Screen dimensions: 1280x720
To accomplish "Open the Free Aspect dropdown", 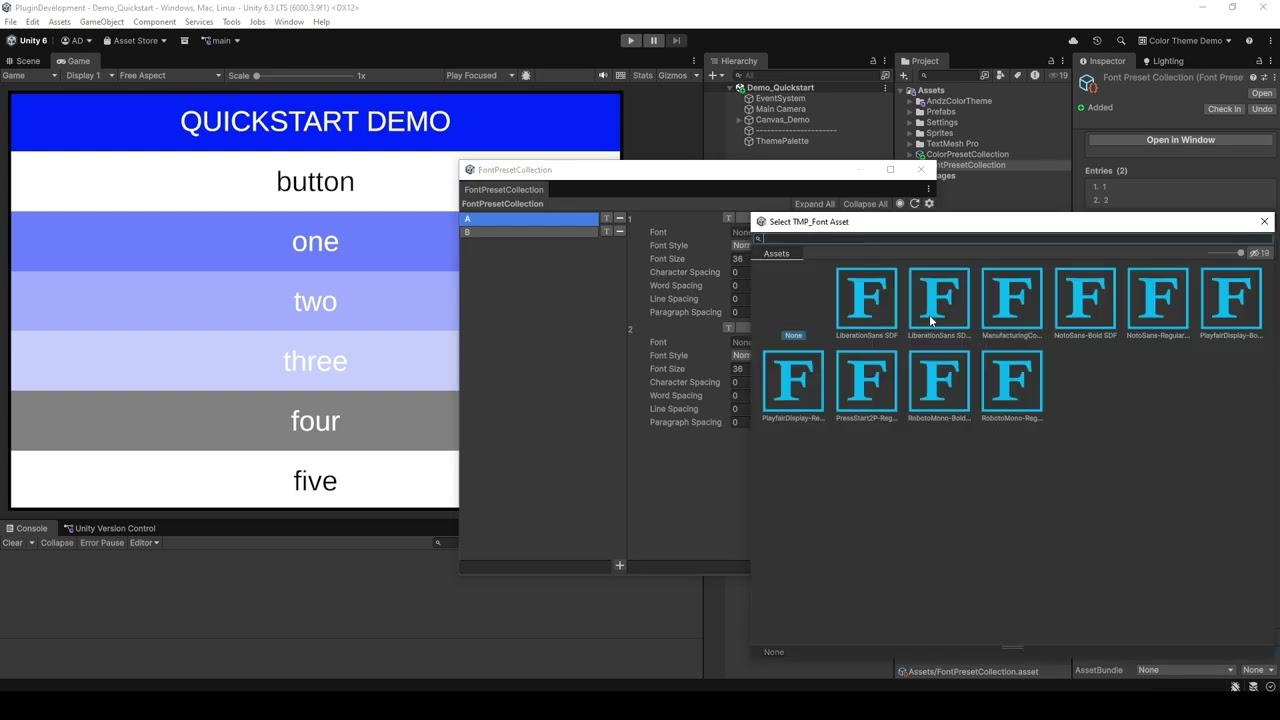I will 169,76.
